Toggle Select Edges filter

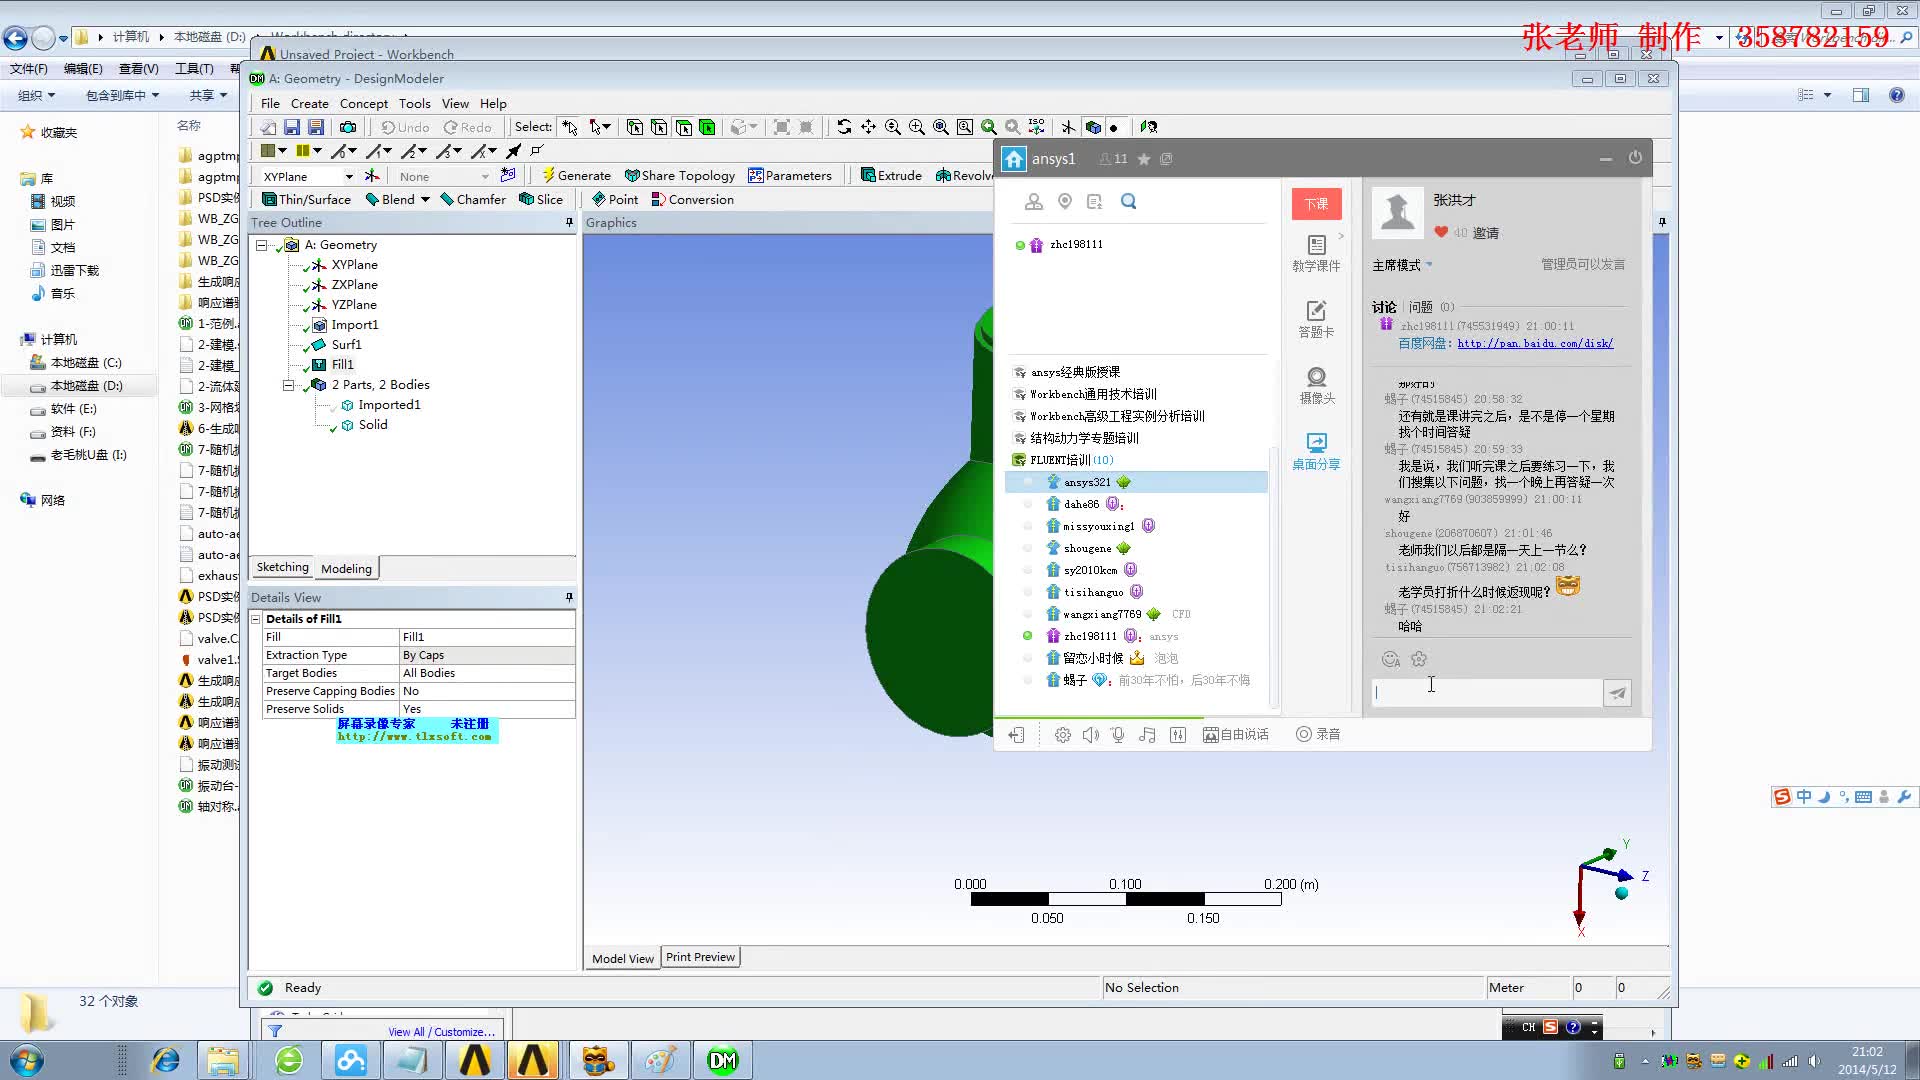pyautogui.click(x=659, y=127)
